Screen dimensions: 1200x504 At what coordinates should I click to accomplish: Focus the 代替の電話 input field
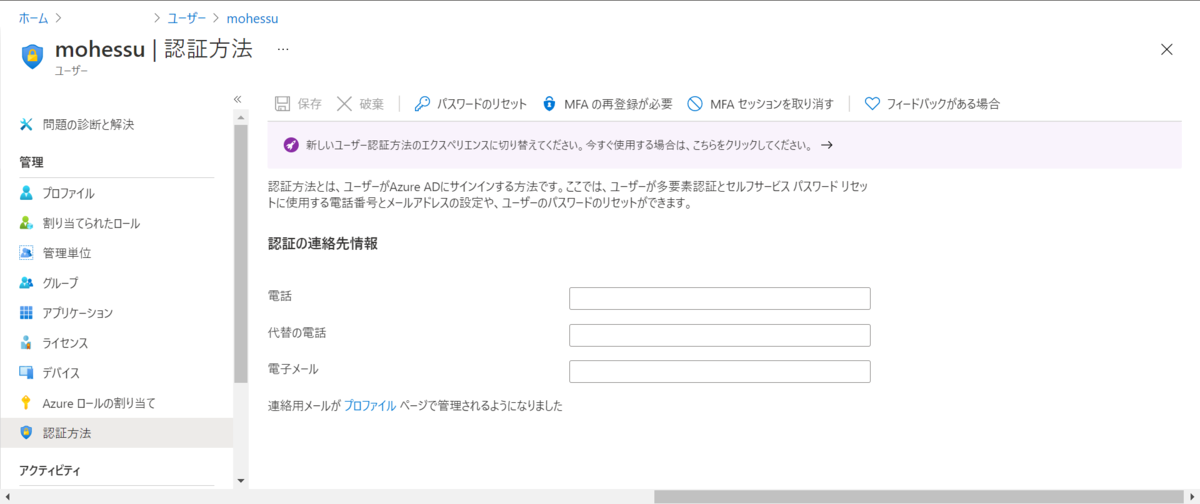coord(719,335)
